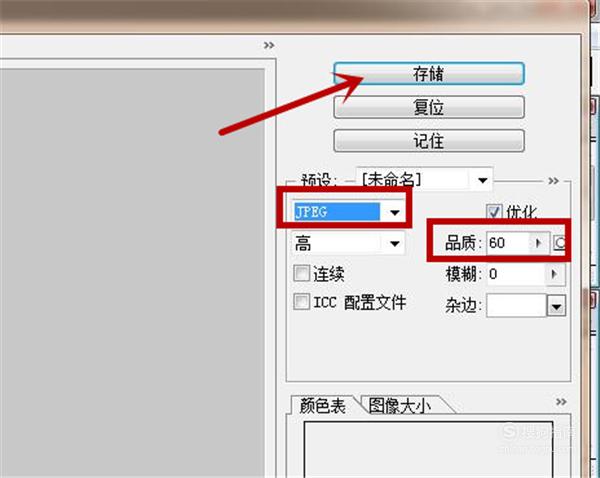Open the 高 quality level dropdown
This screenshot has width=600, height=478.
pos(348,243)
